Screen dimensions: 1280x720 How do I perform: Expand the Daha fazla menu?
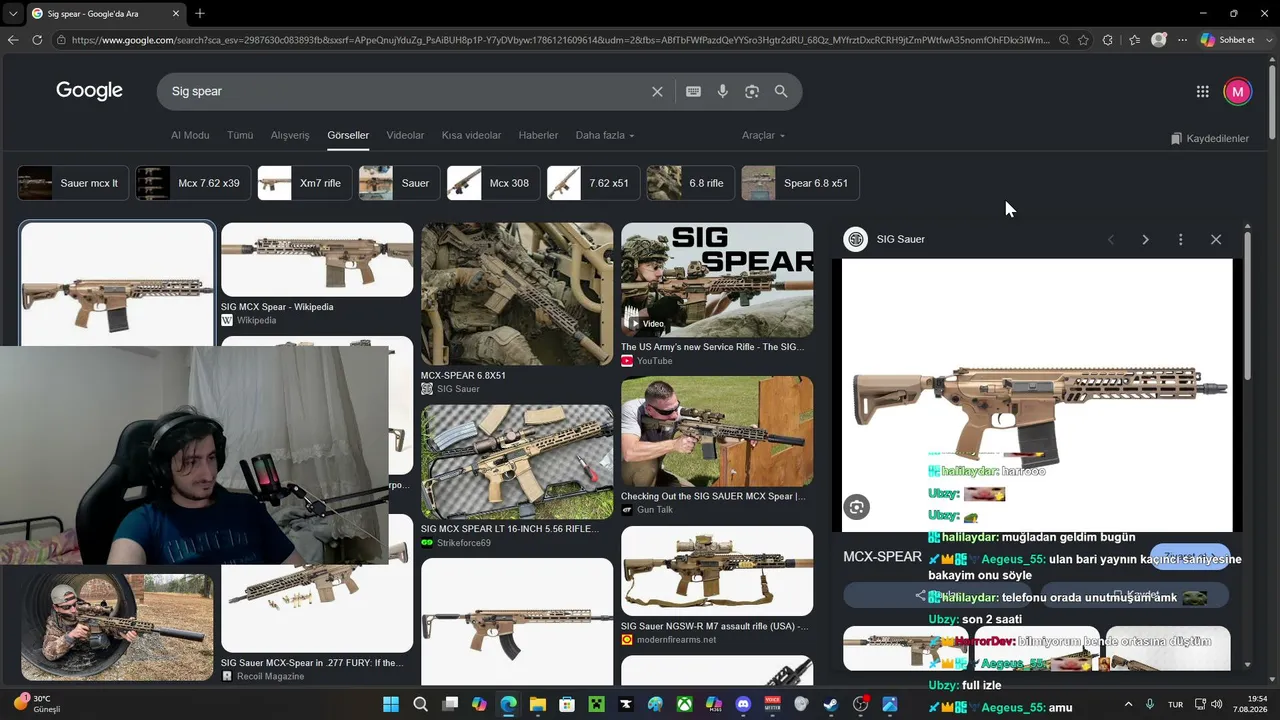(x=605, y=136)
